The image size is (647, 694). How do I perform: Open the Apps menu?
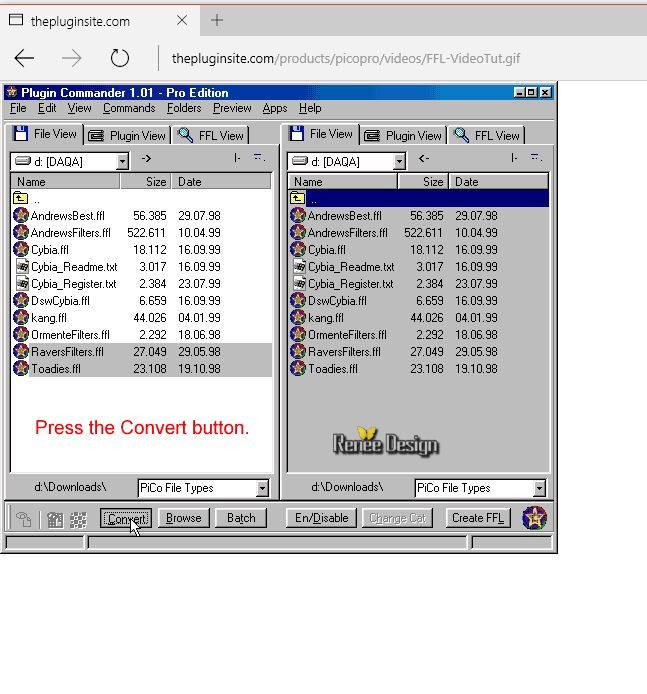[x=275, y=108]
